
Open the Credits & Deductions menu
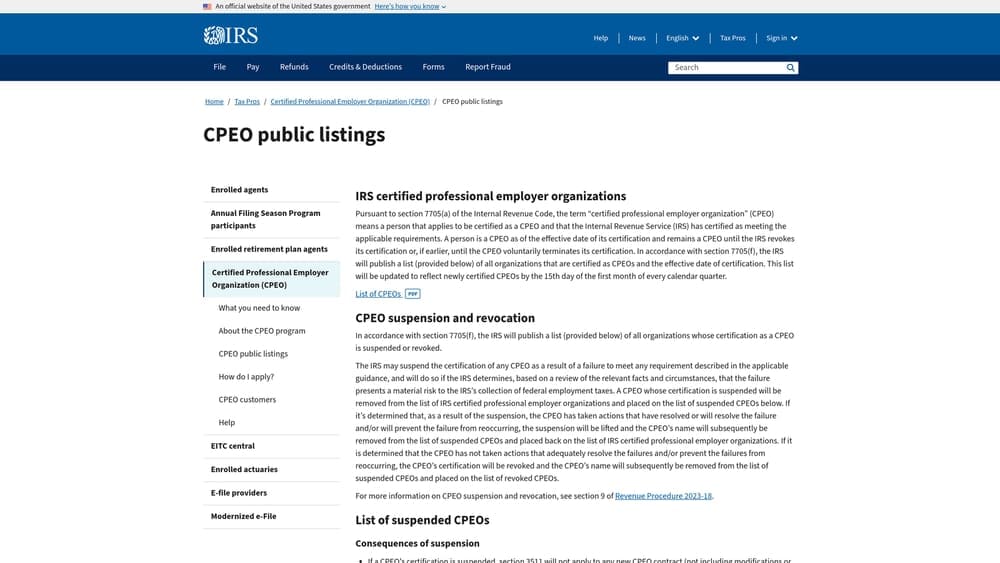pos(365,67)
